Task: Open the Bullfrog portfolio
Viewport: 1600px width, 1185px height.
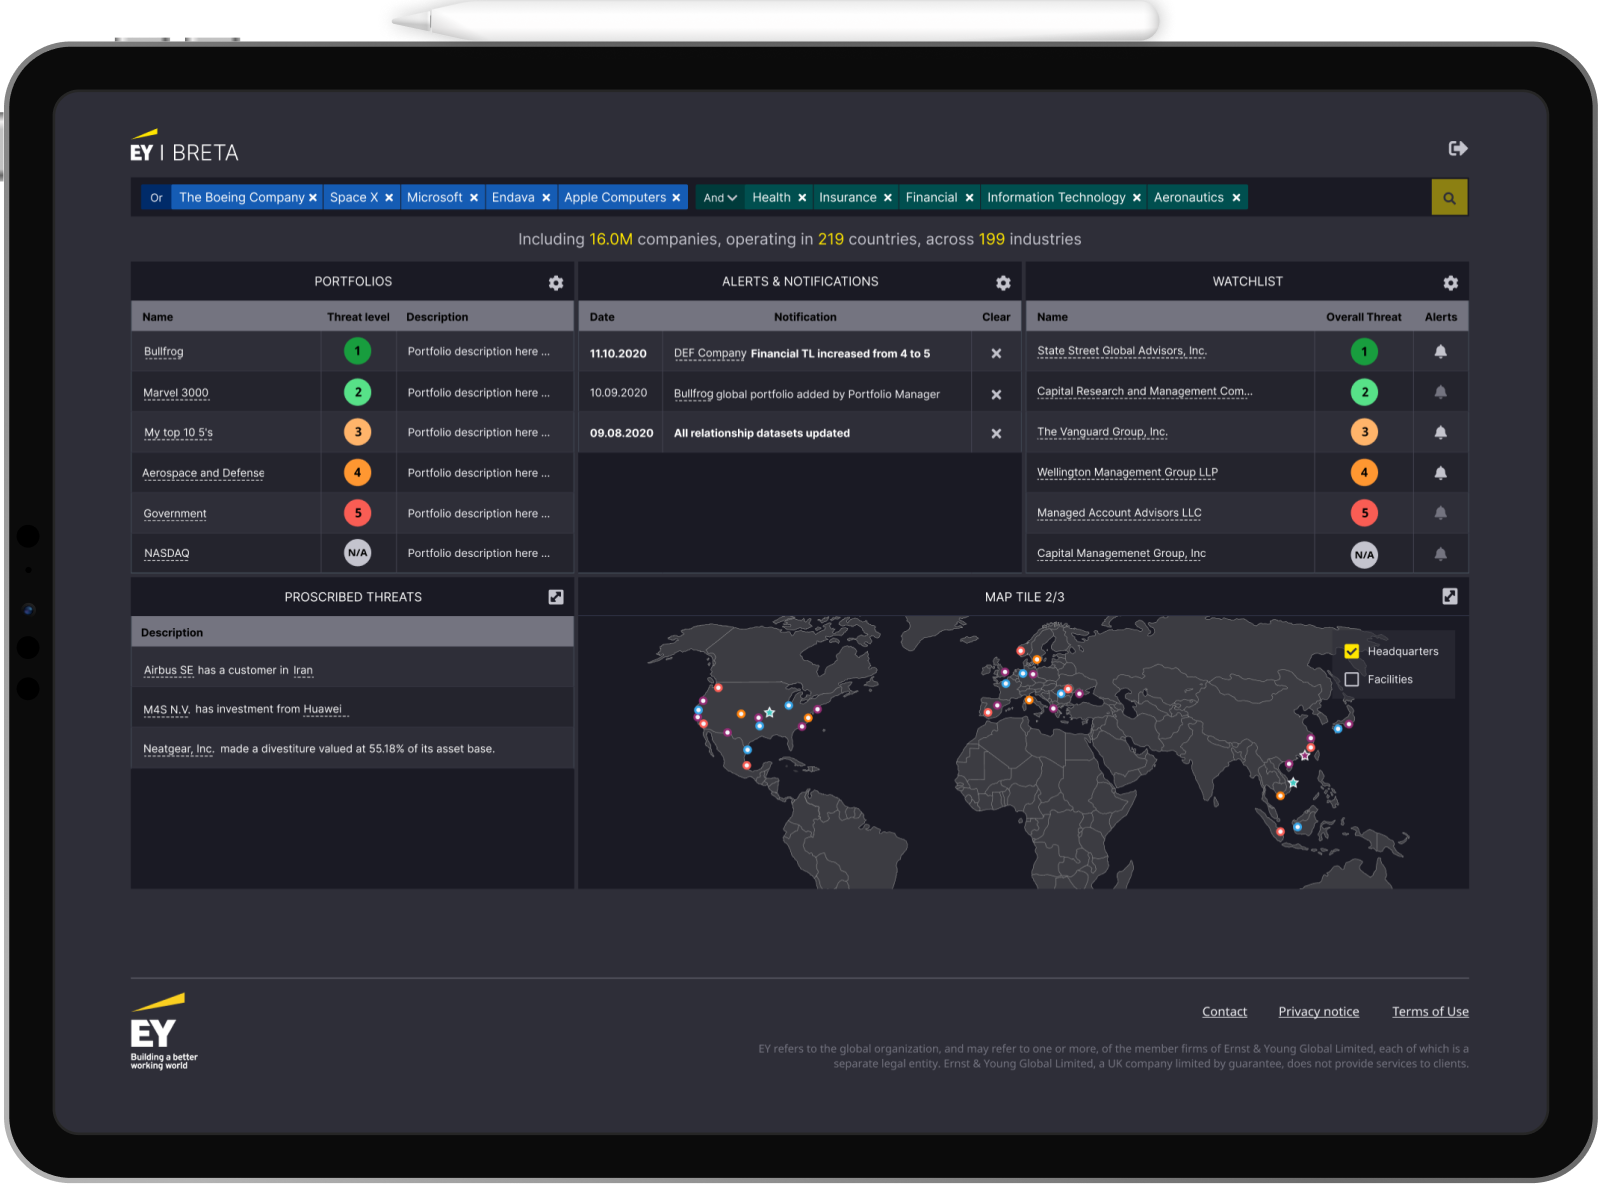Action: (164, 352)
